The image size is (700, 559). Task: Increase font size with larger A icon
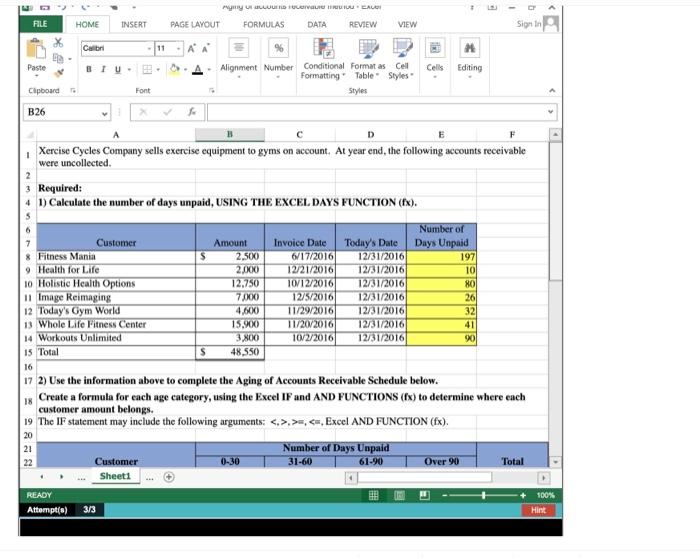coord(191,49)
